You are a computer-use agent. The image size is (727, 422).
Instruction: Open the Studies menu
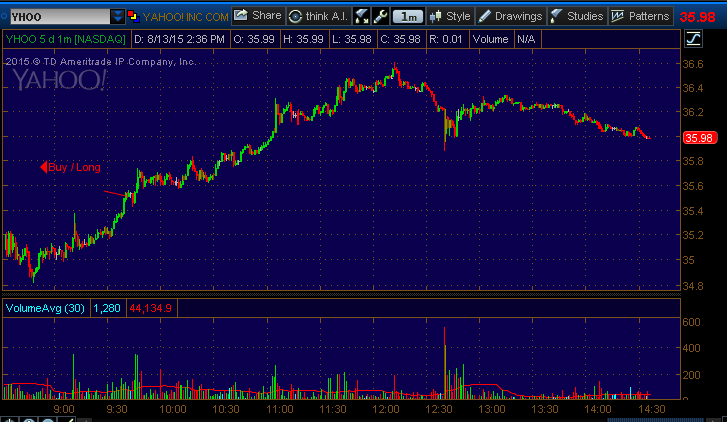577,16
